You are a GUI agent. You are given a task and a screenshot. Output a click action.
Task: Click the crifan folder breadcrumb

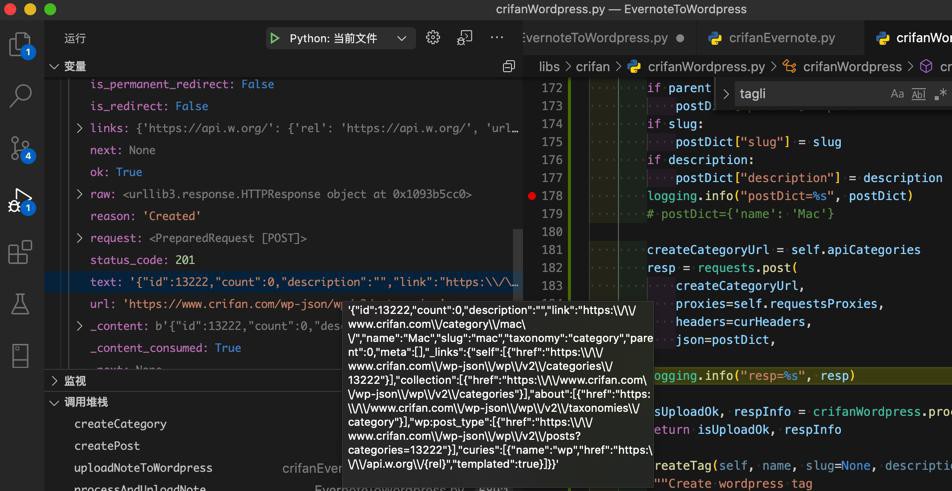[593, 66]
